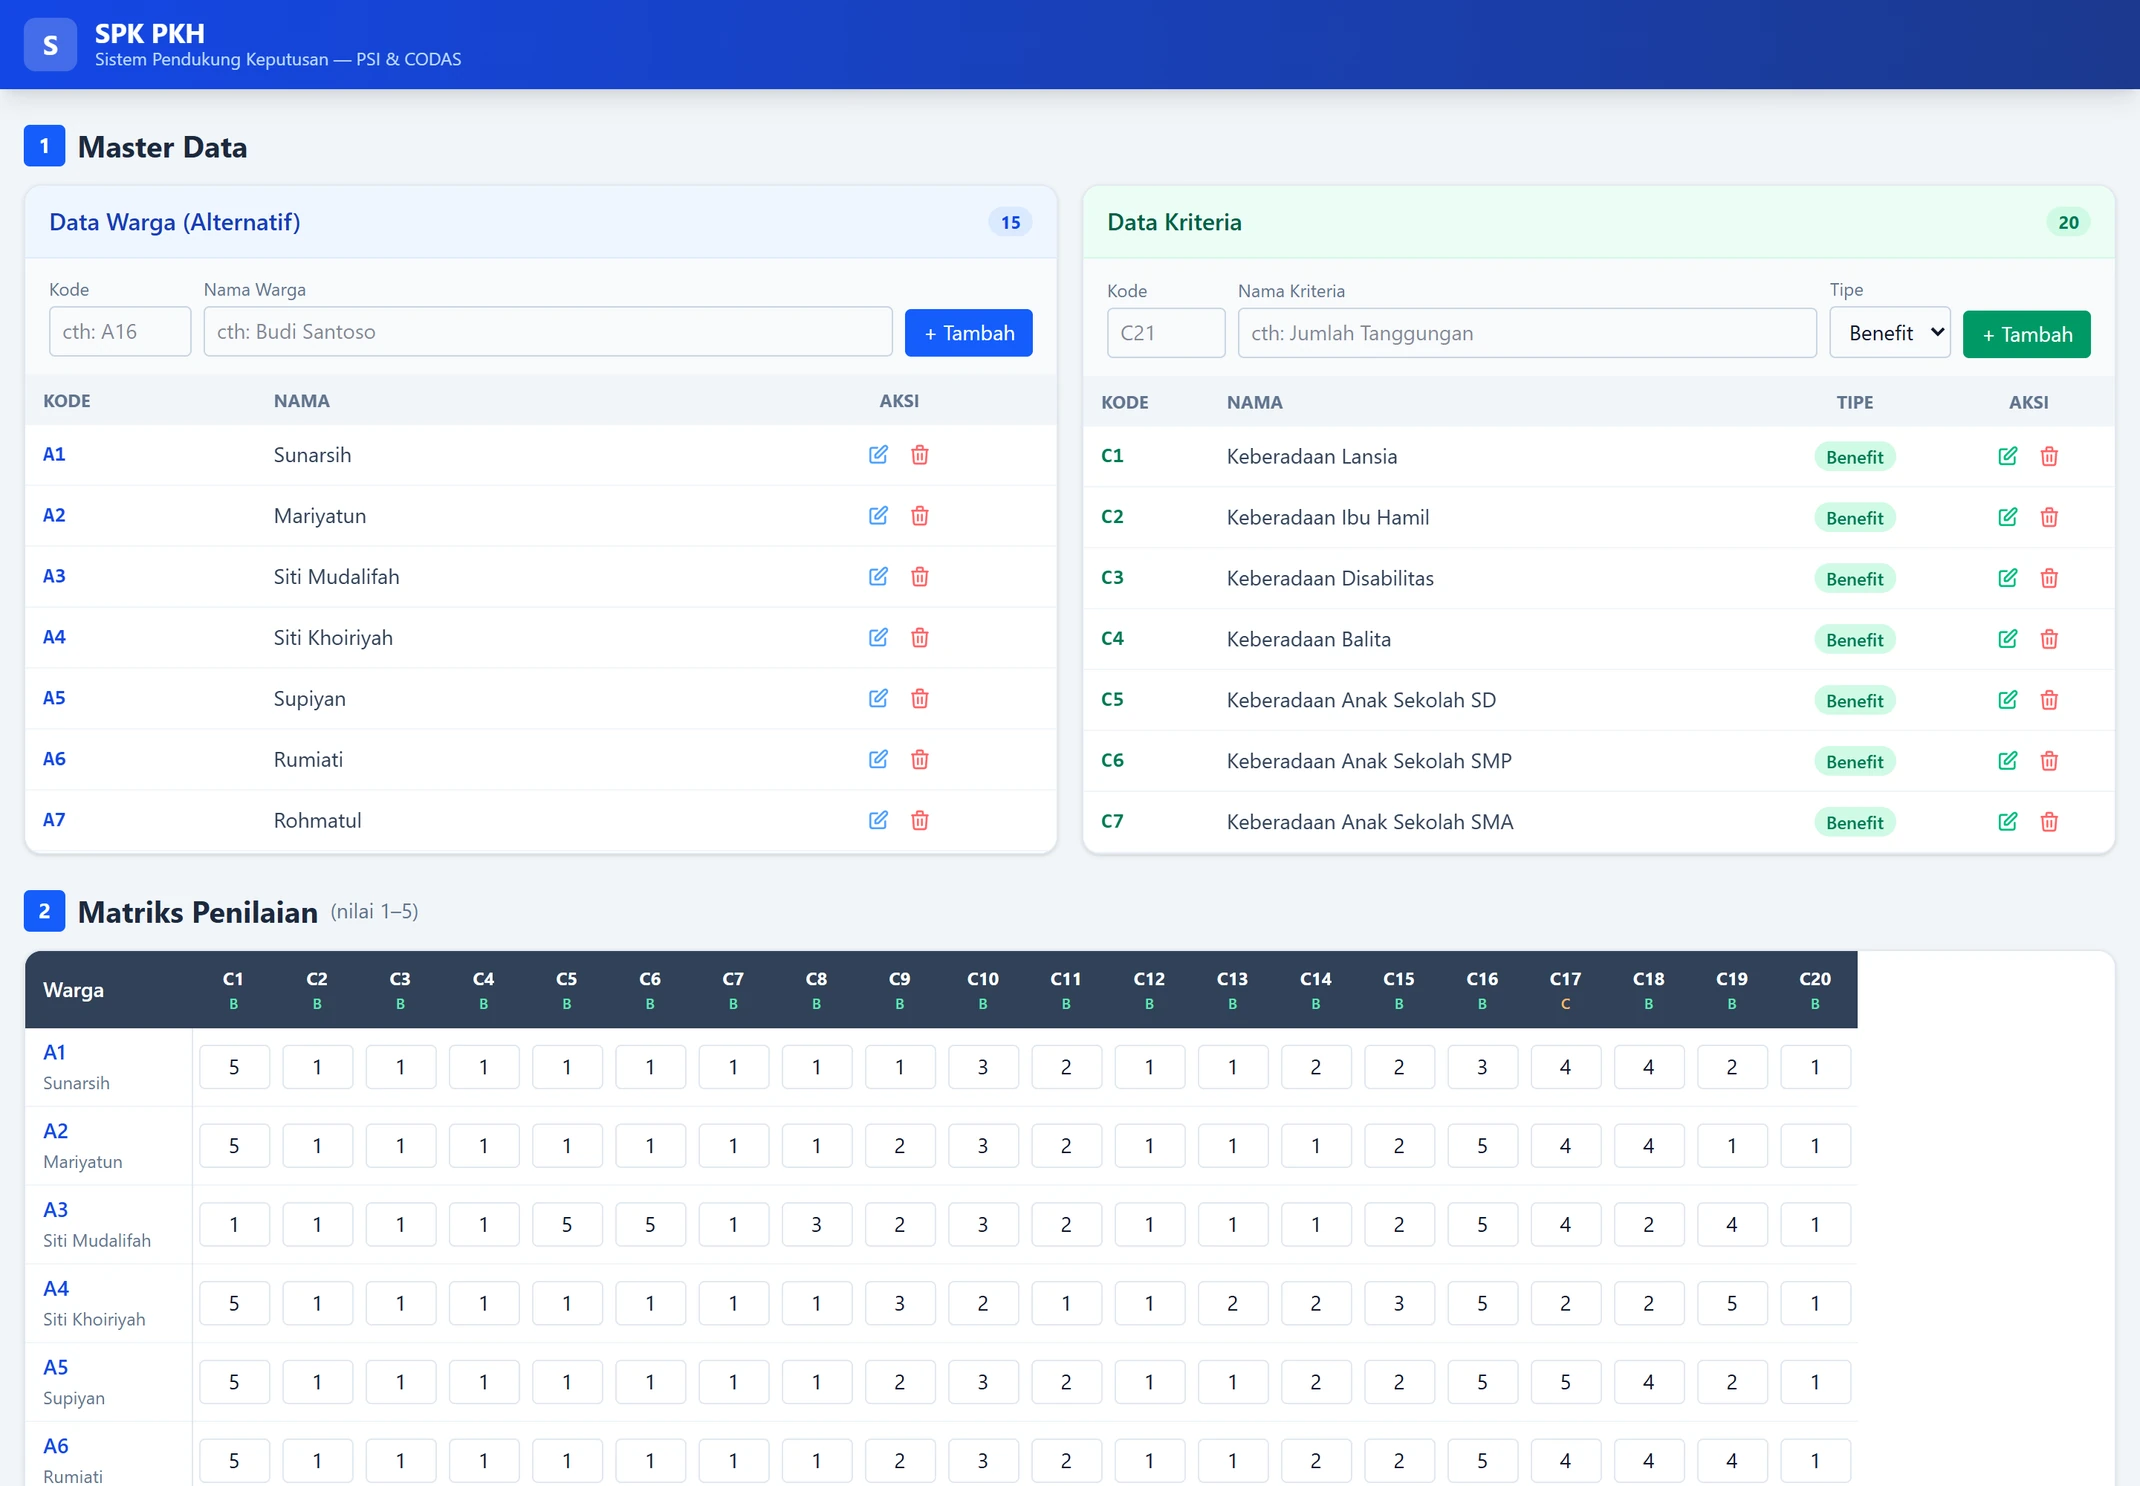The height and width of the screenshot is (1486, 2140).
Task: Delete the Supiyan resident entry
Action: 920,699
